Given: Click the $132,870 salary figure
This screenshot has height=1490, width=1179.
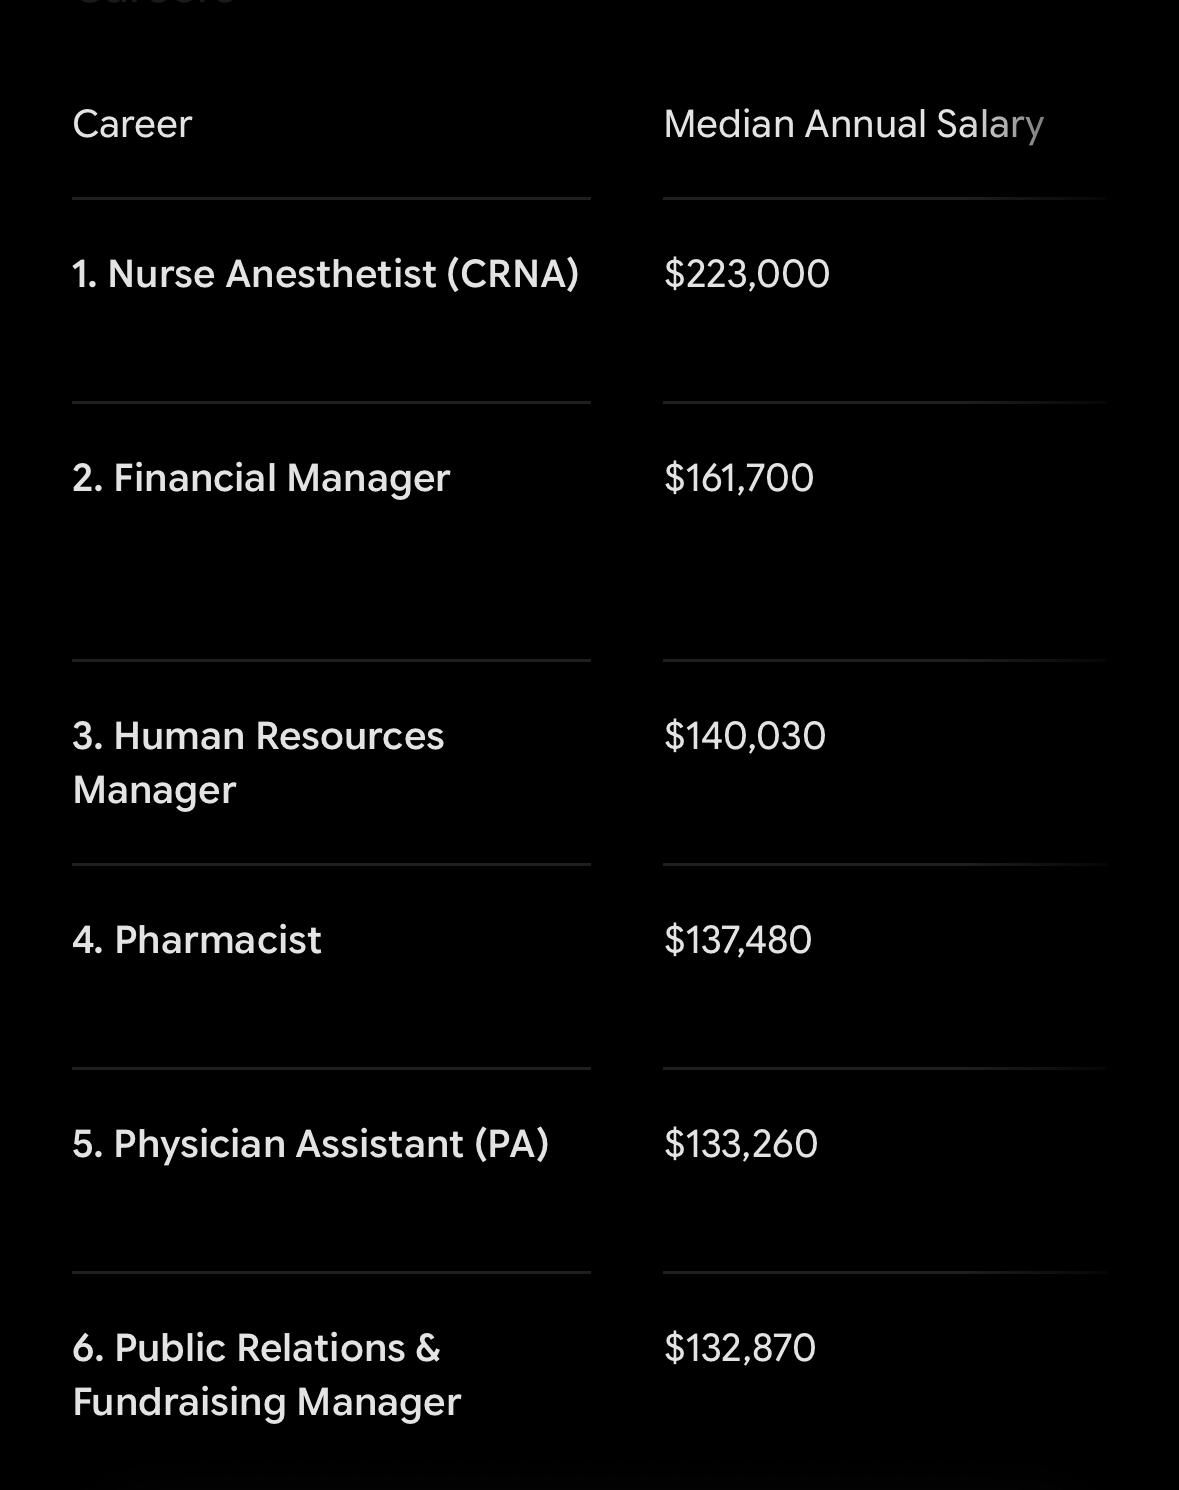Looking at the screenshot, I should point(740,1348).
